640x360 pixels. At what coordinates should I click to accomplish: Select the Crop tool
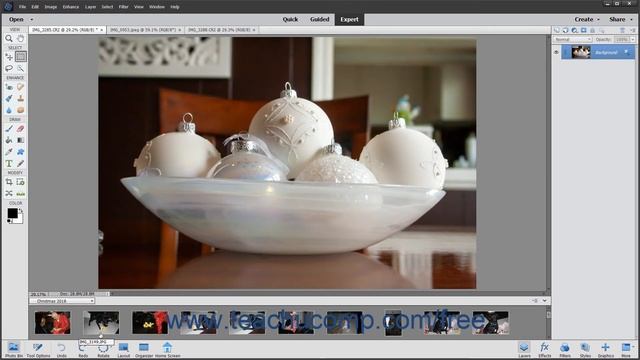click(x=9, y=182)
